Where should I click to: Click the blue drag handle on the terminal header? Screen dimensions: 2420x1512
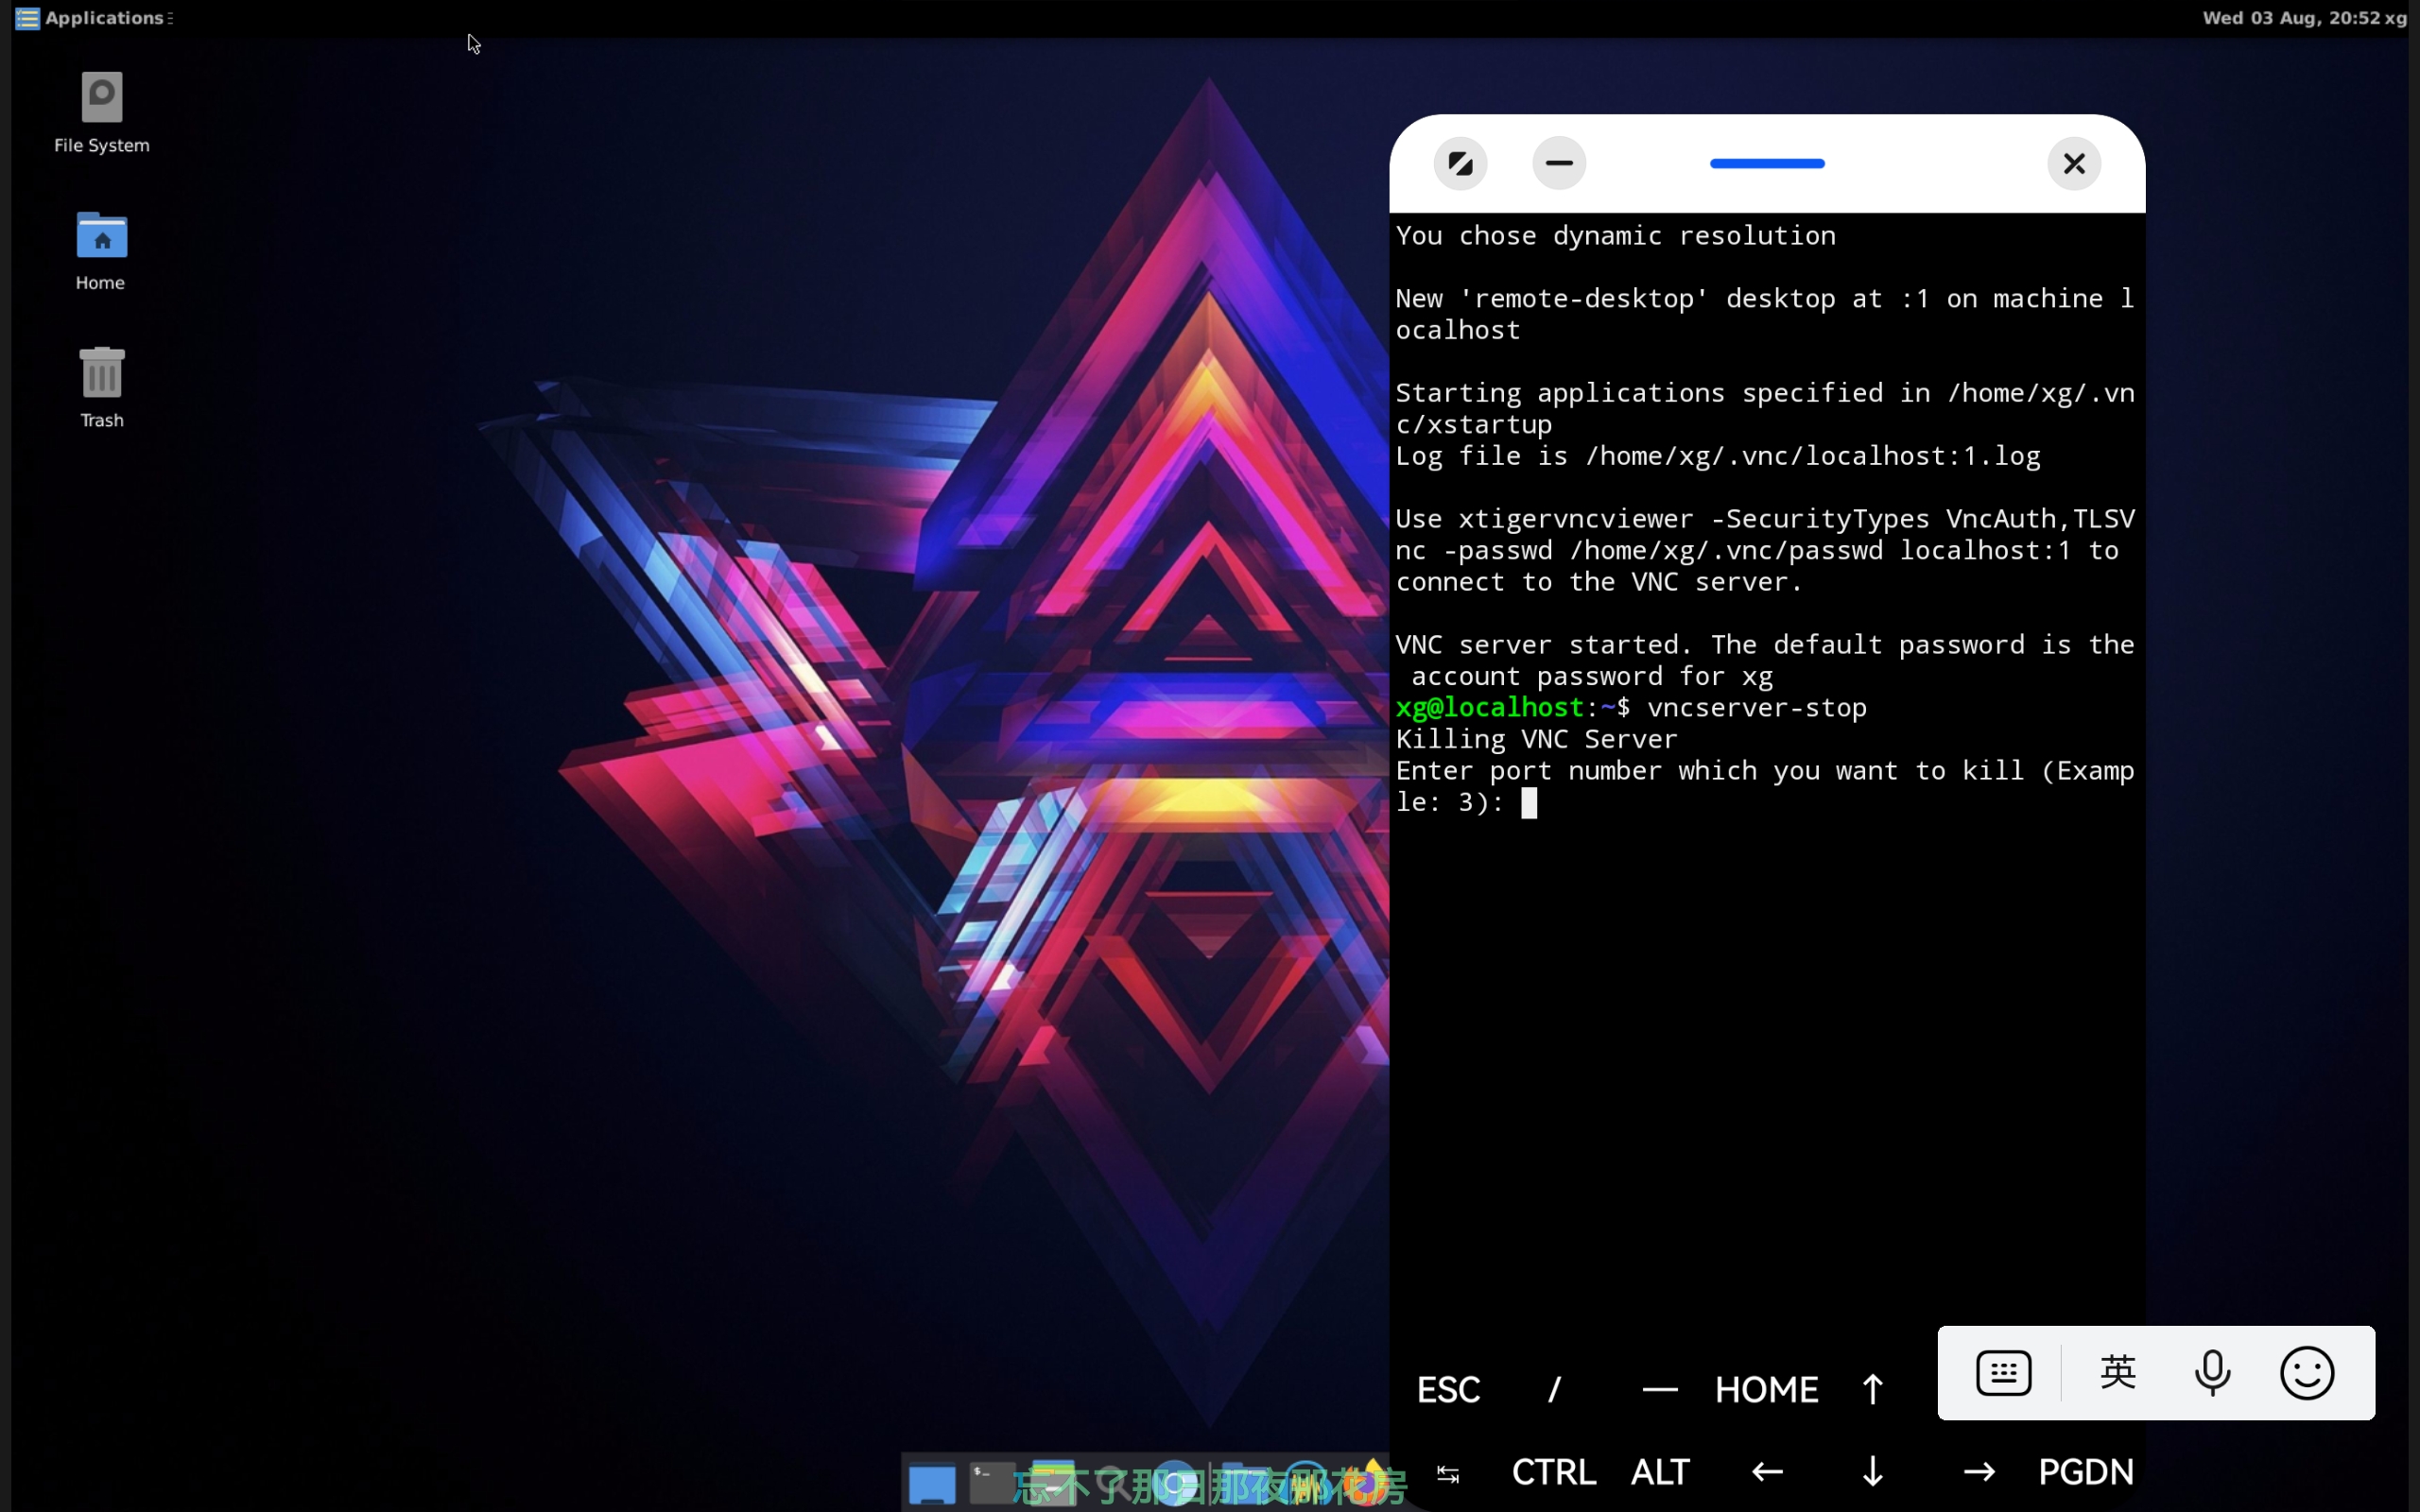[1767, 163]
